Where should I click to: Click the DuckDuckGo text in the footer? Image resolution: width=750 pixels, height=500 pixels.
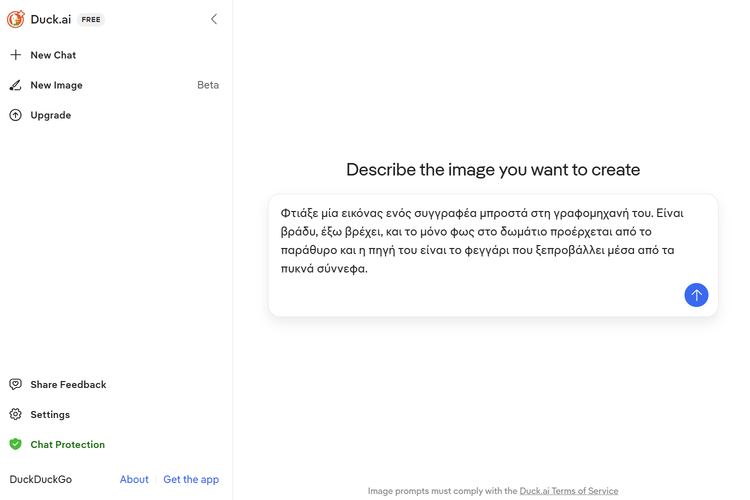pos(41,479)
